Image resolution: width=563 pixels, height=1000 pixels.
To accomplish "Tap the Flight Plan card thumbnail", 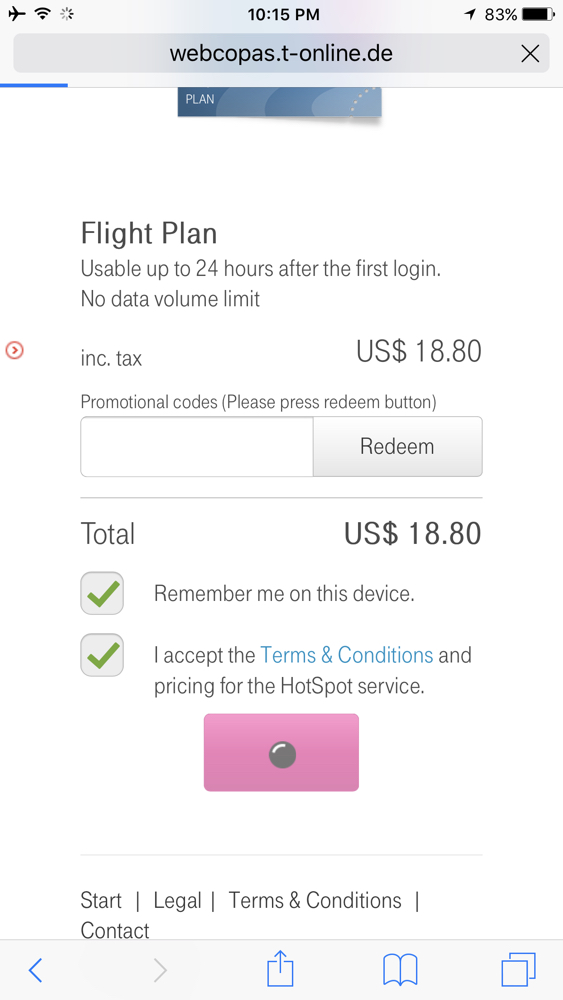I will [279, 102].
